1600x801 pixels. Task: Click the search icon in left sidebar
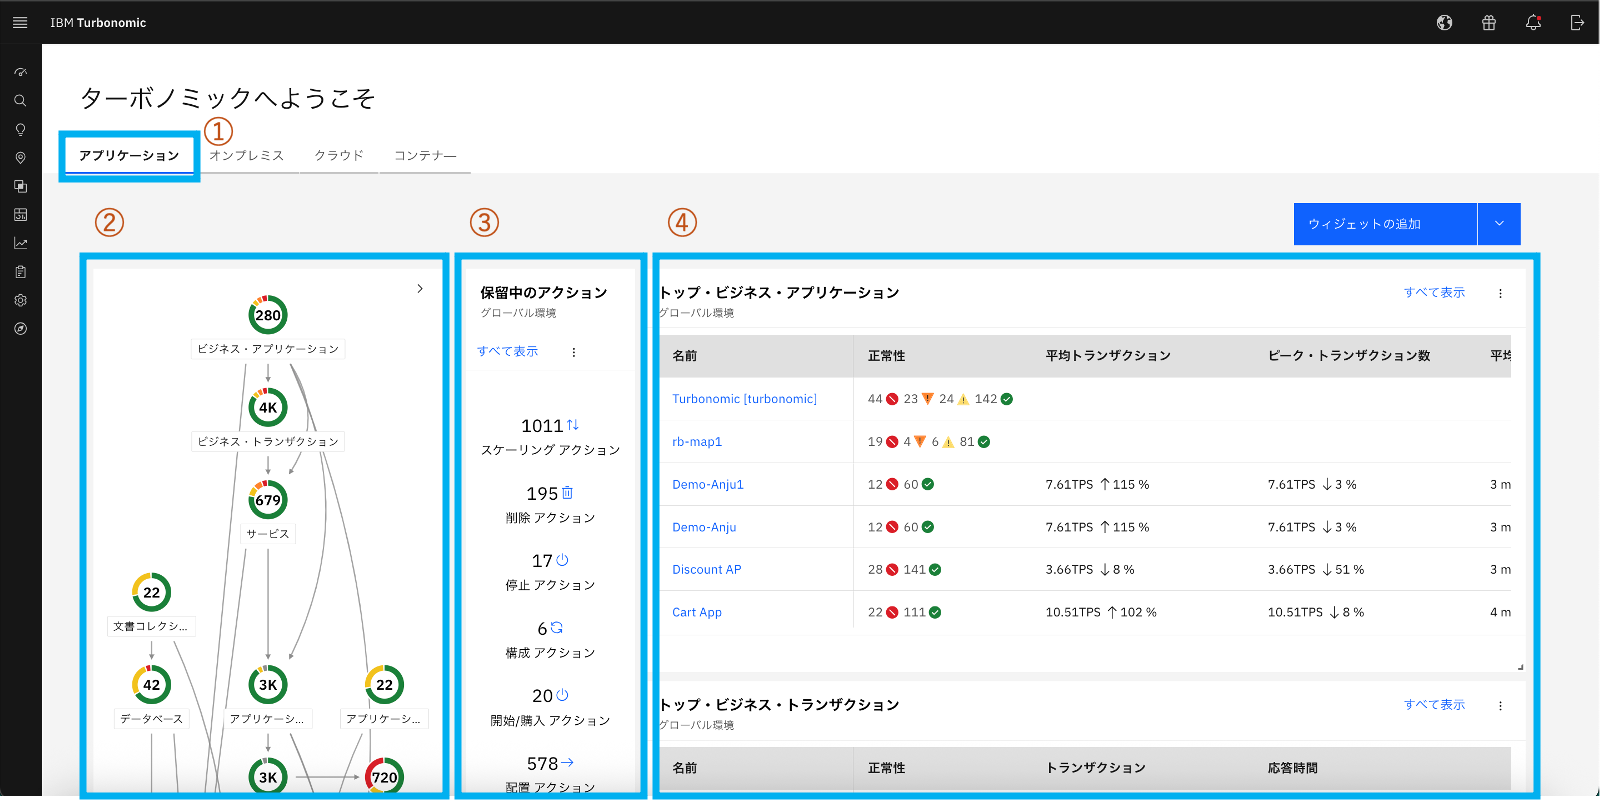click(x=20, y=101)
